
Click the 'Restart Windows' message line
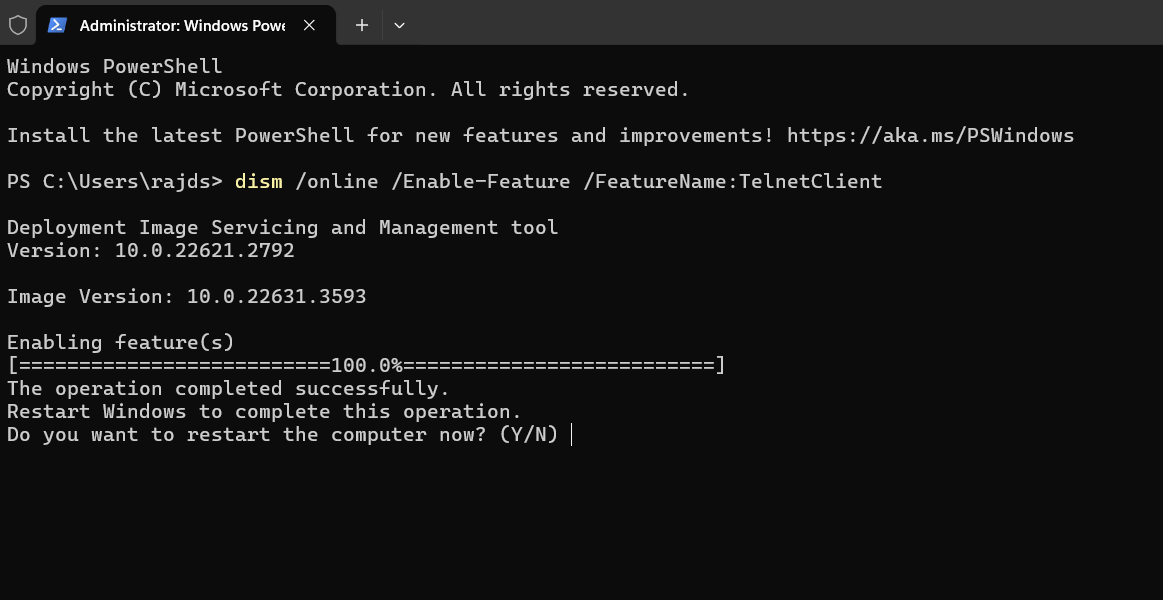pyautogui.click(x=262, y=411)
